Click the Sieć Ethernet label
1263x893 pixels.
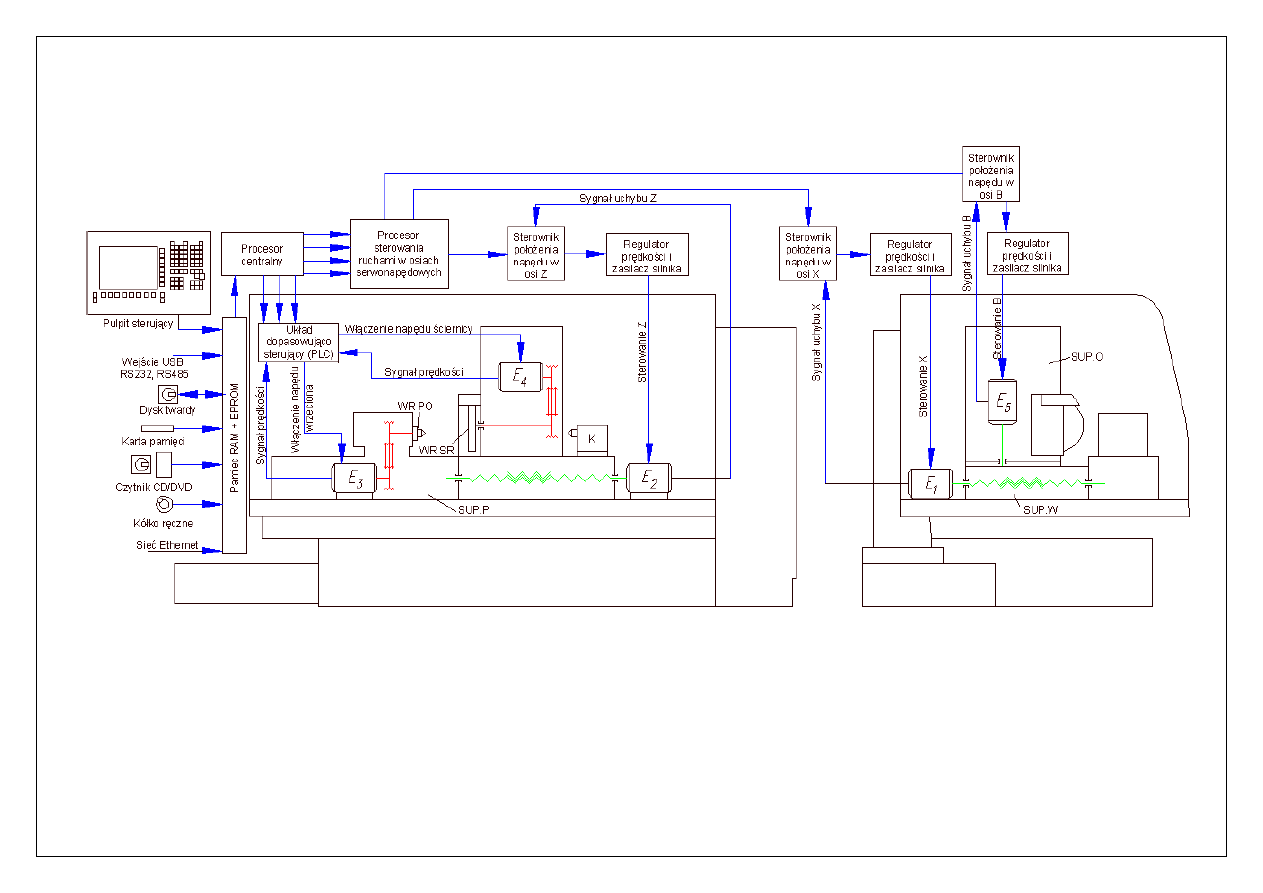point(167,546)
